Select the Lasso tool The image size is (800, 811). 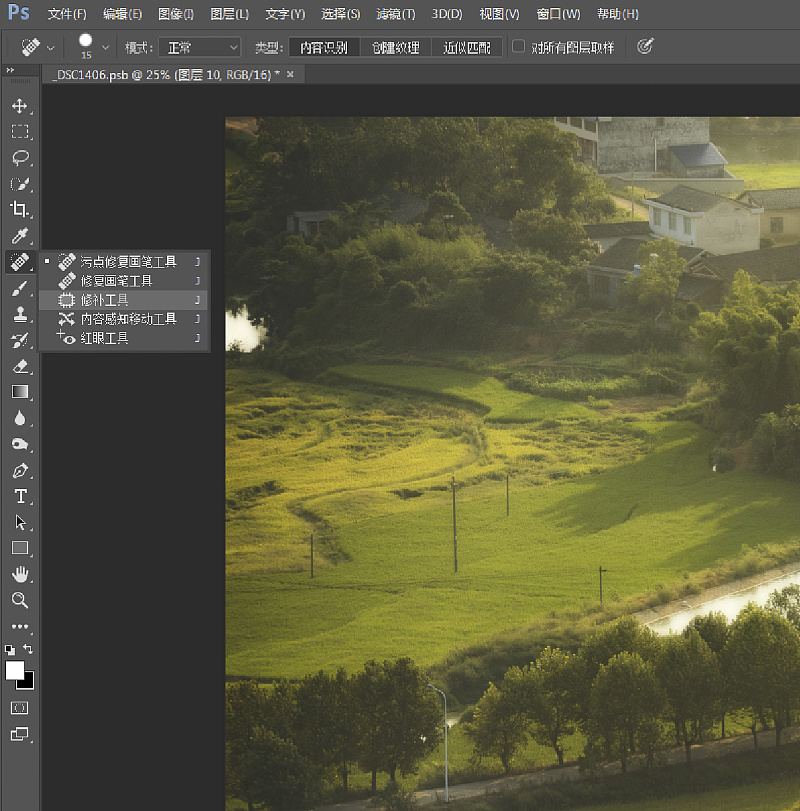(20, 157)
